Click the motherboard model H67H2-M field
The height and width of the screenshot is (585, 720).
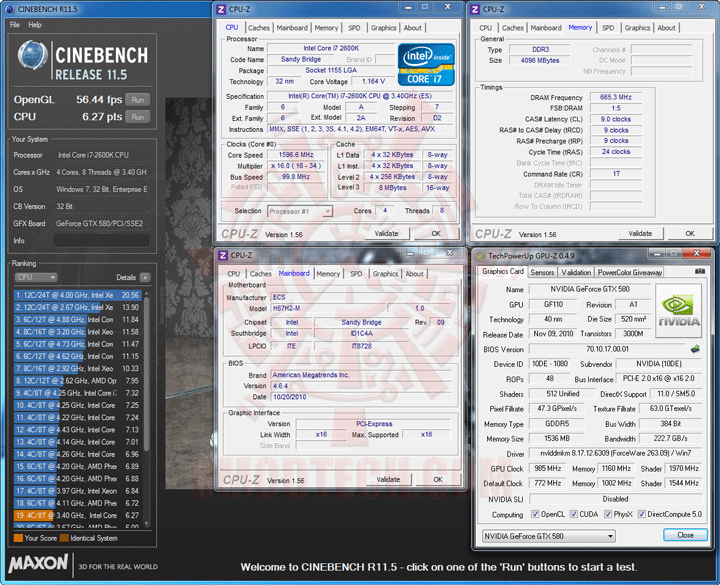tap(329, 309)
